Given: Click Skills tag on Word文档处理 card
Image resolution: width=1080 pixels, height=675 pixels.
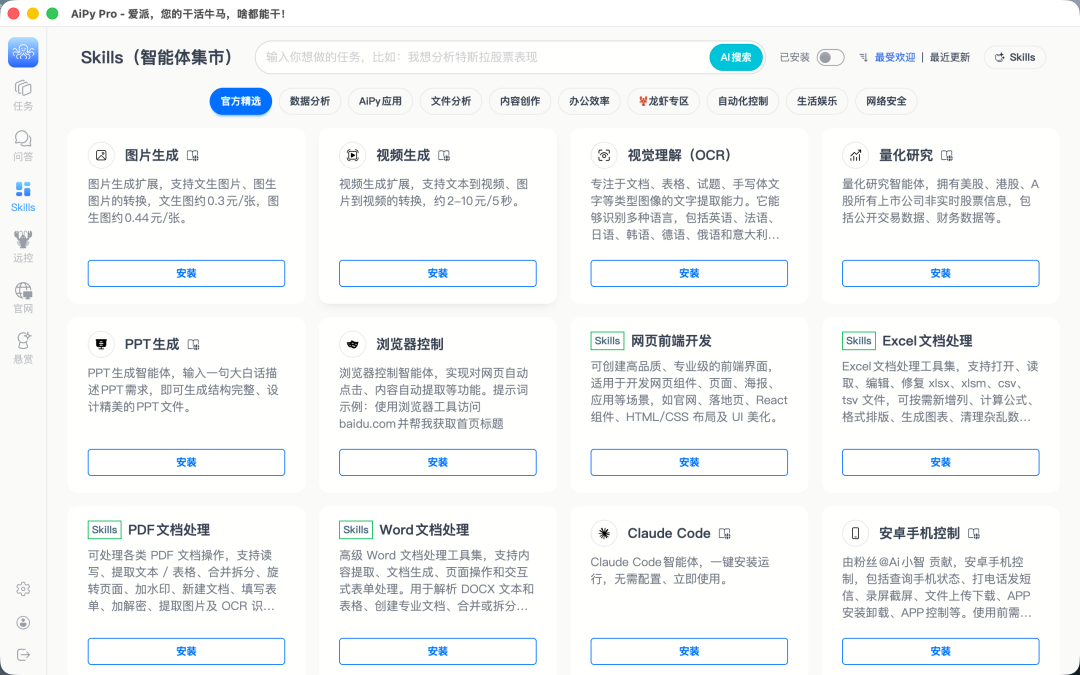Looking at the screenshot, I should tap(356, 530).
